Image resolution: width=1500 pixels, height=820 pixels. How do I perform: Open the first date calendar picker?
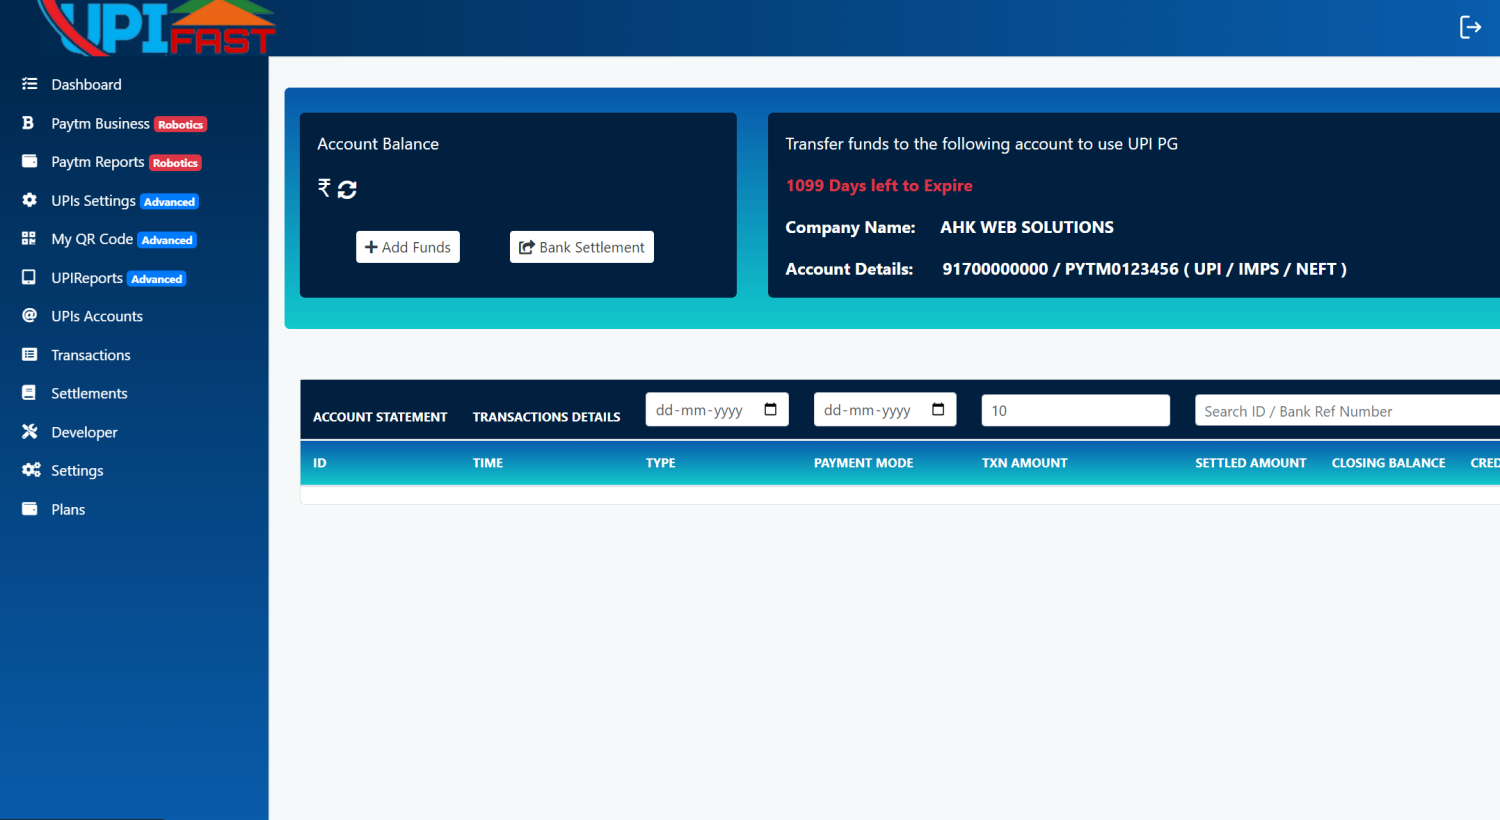(x=770, y=410)
